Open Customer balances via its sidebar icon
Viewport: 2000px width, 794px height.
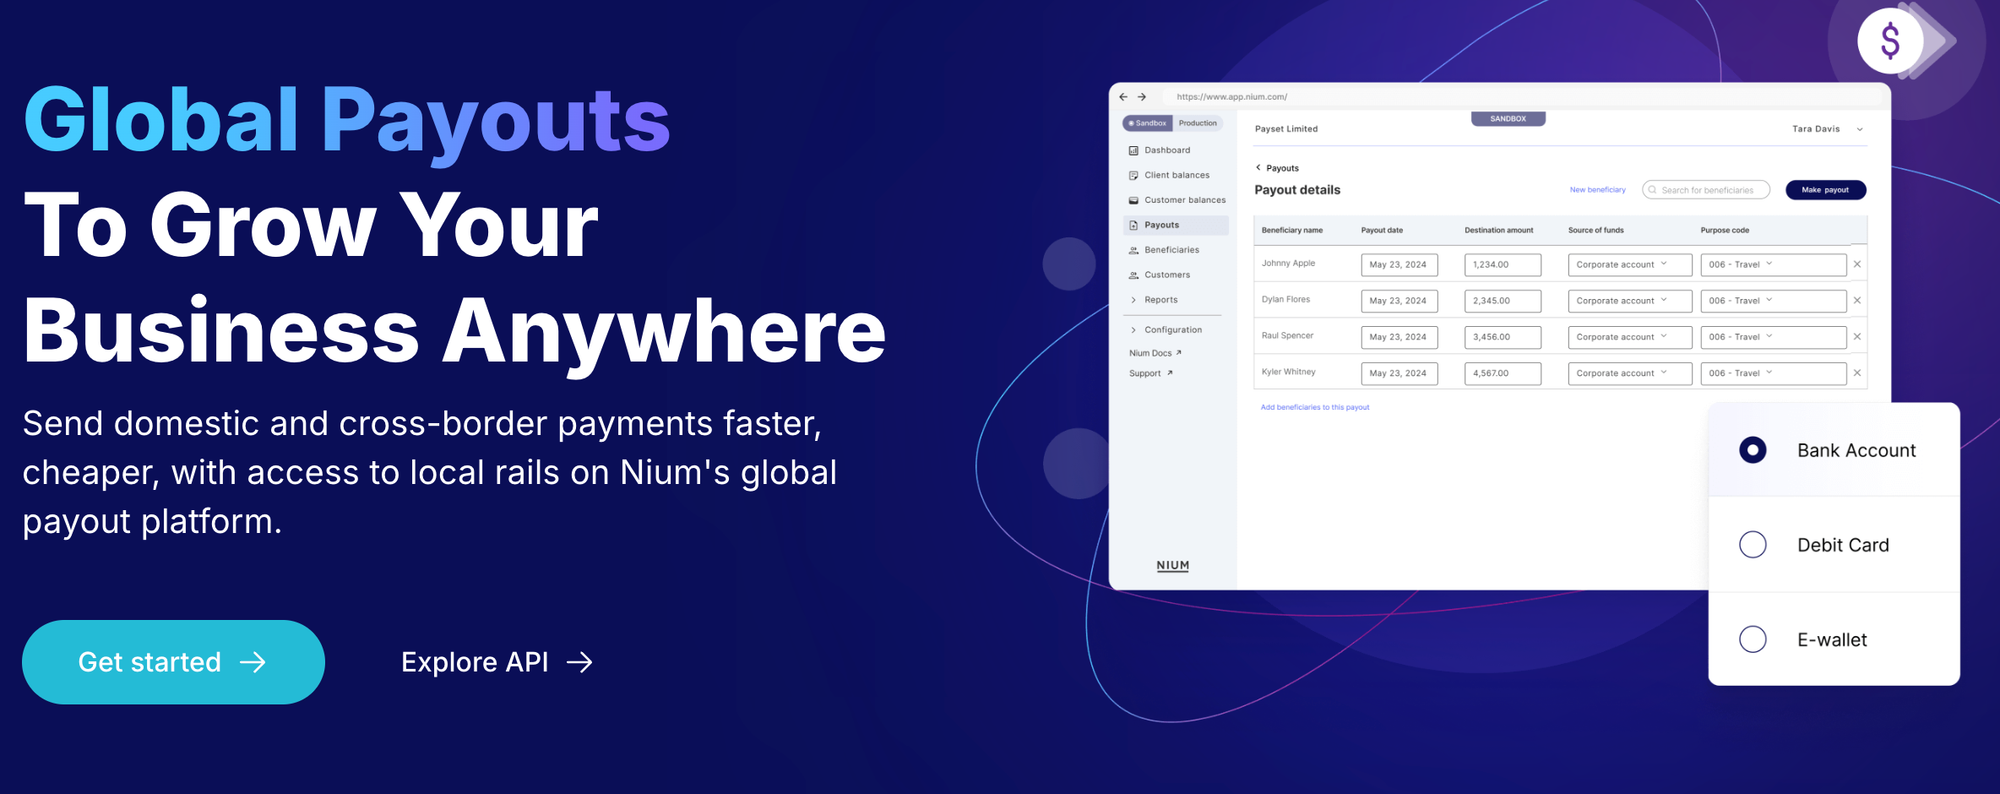coord(1134,201)
